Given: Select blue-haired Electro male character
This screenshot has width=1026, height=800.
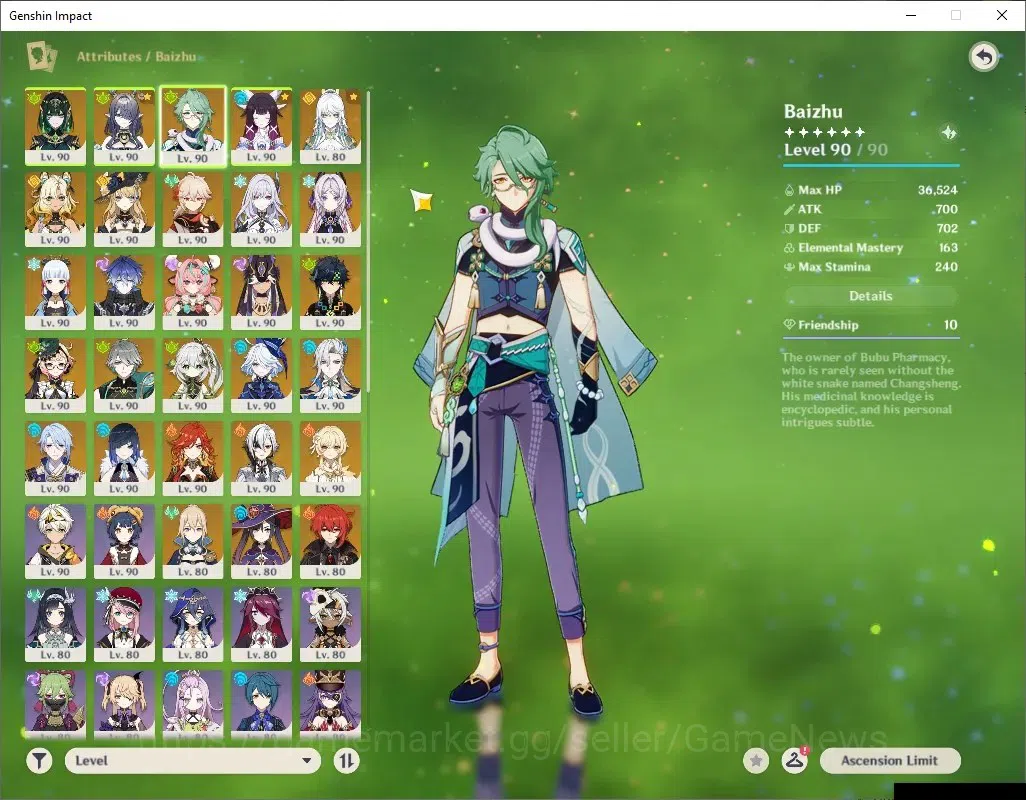Looking at the screenshot, I should click(124, 292).
